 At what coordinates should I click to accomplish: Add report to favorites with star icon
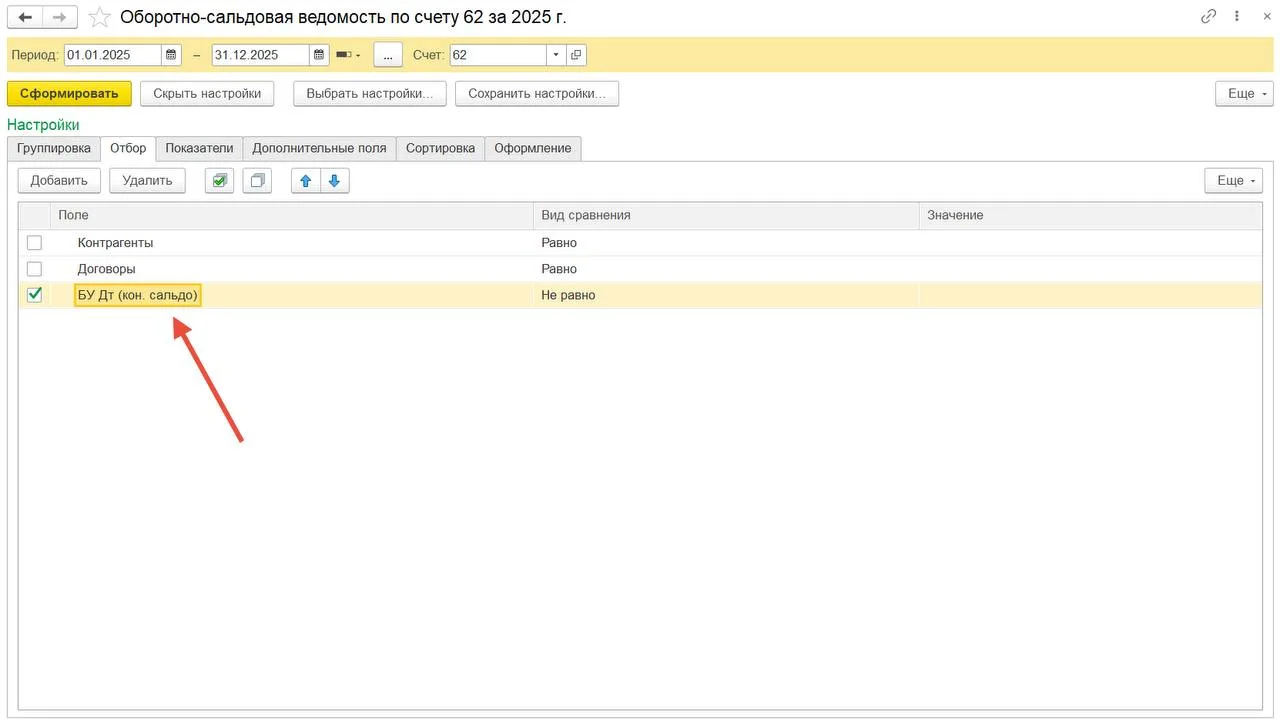pos(99,17)
